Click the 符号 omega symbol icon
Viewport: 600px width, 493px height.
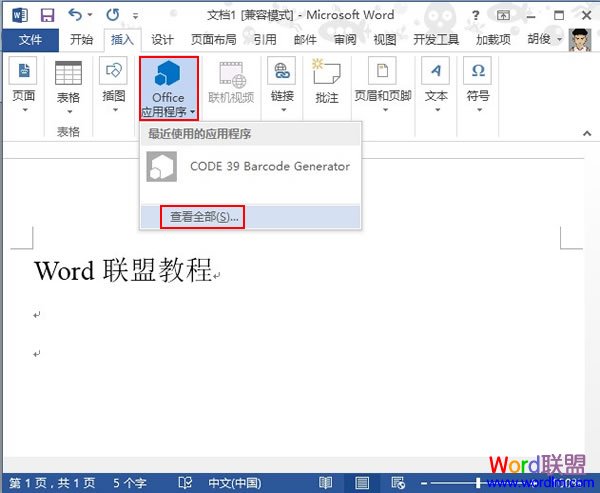pyautogui.click(x=478, y=80)
